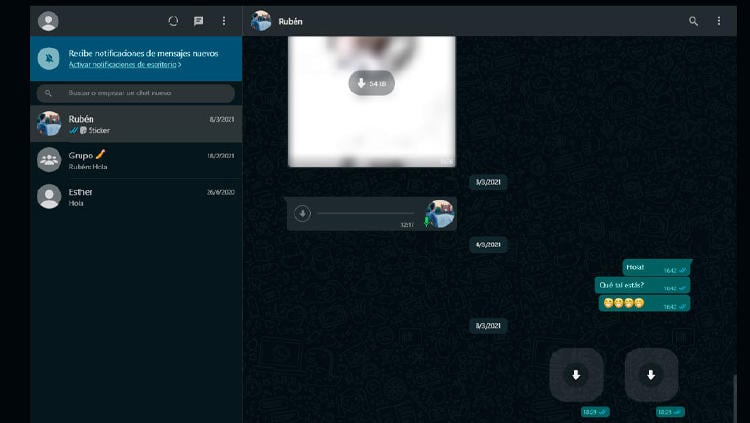
Task: Open the Status updates icon
Action: coord(173,21)
